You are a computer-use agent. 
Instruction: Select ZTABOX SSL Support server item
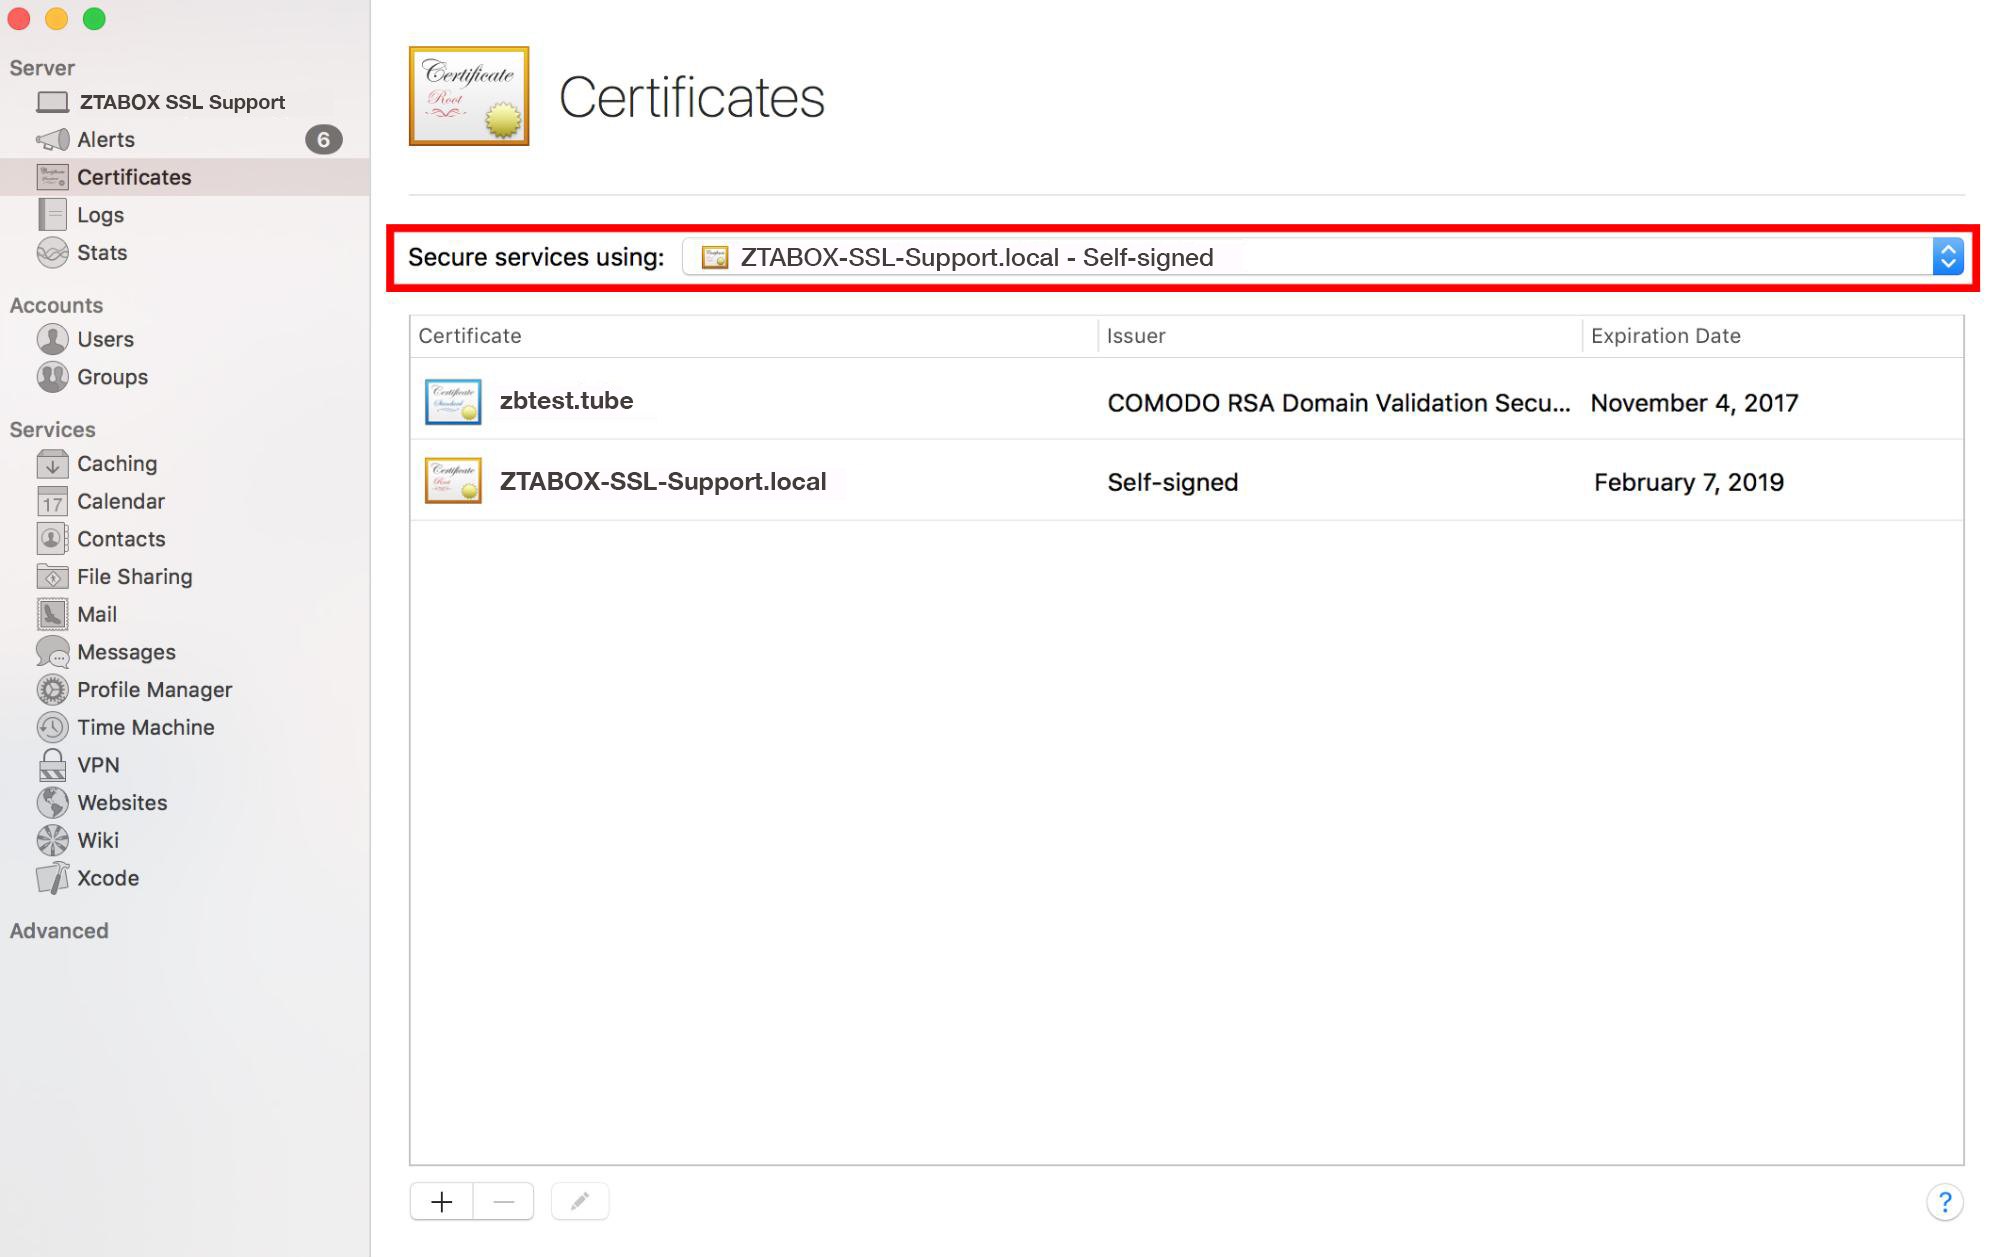point(181,102)
